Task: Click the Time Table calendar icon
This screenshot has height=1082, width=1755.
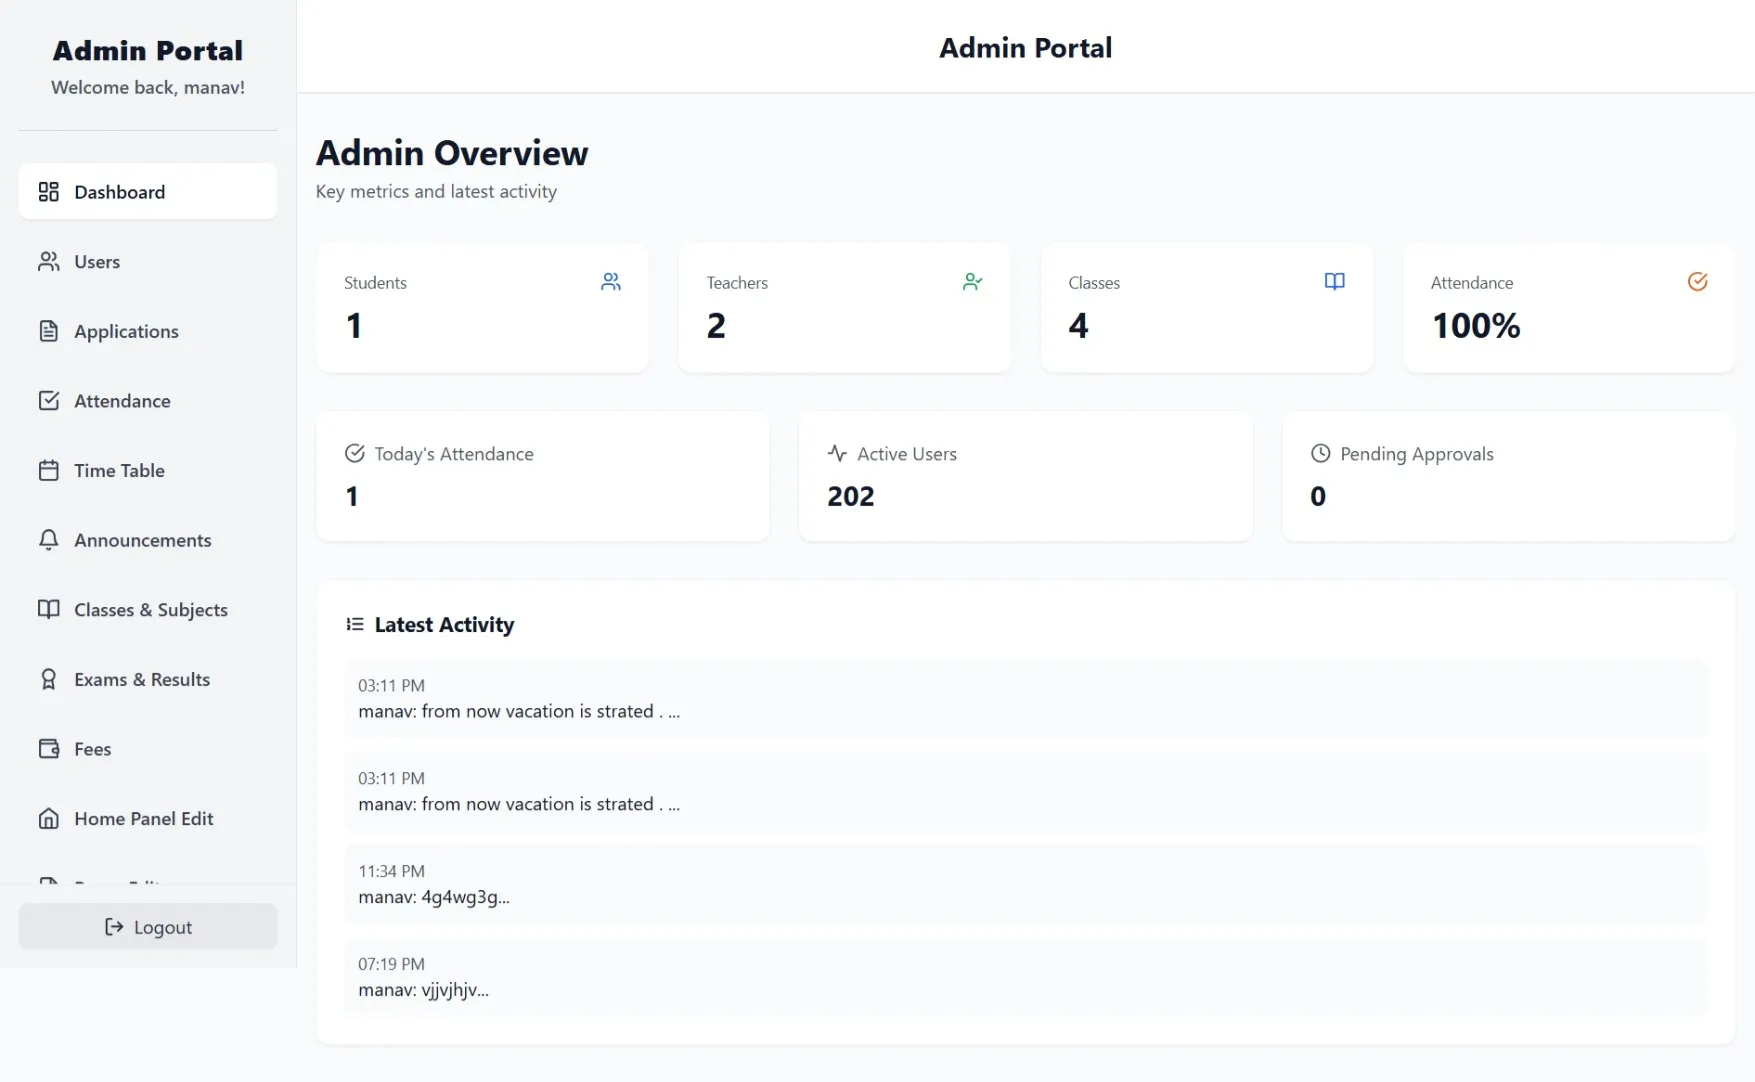Action: tap(49, 470)
